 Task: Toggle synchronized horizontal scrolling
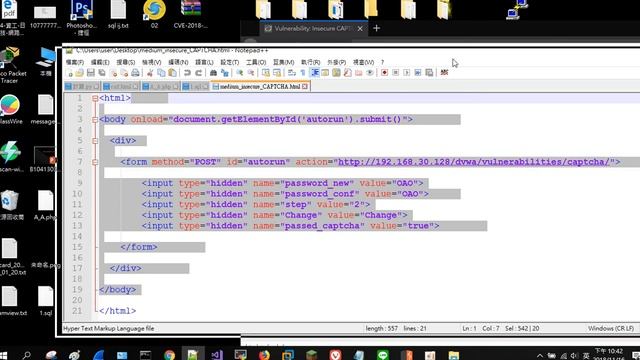click(277, 73)
